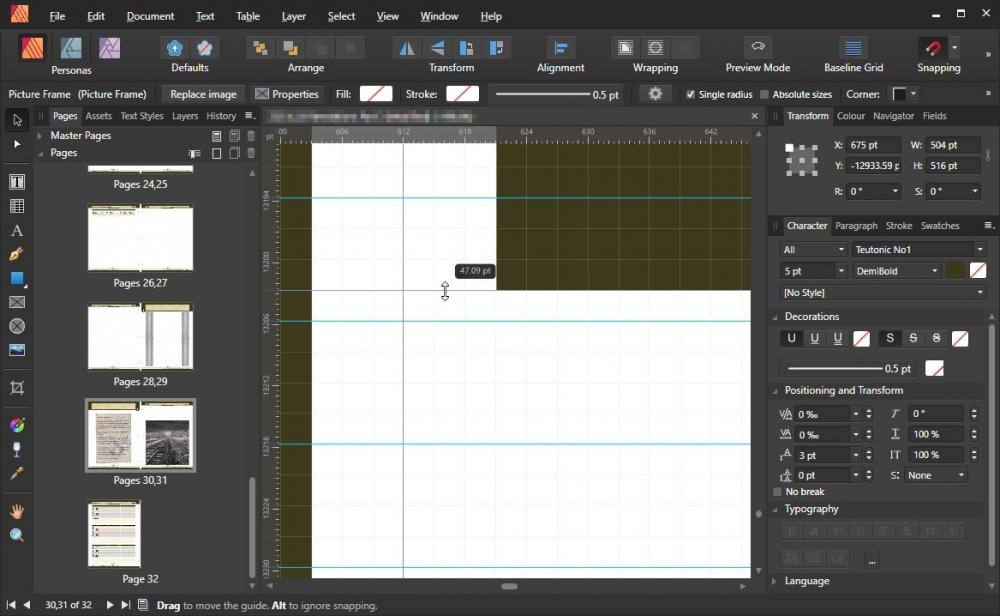Activate the Zoom magnifier tool
The image size is (1000, 616).
(x=17, y=535)
